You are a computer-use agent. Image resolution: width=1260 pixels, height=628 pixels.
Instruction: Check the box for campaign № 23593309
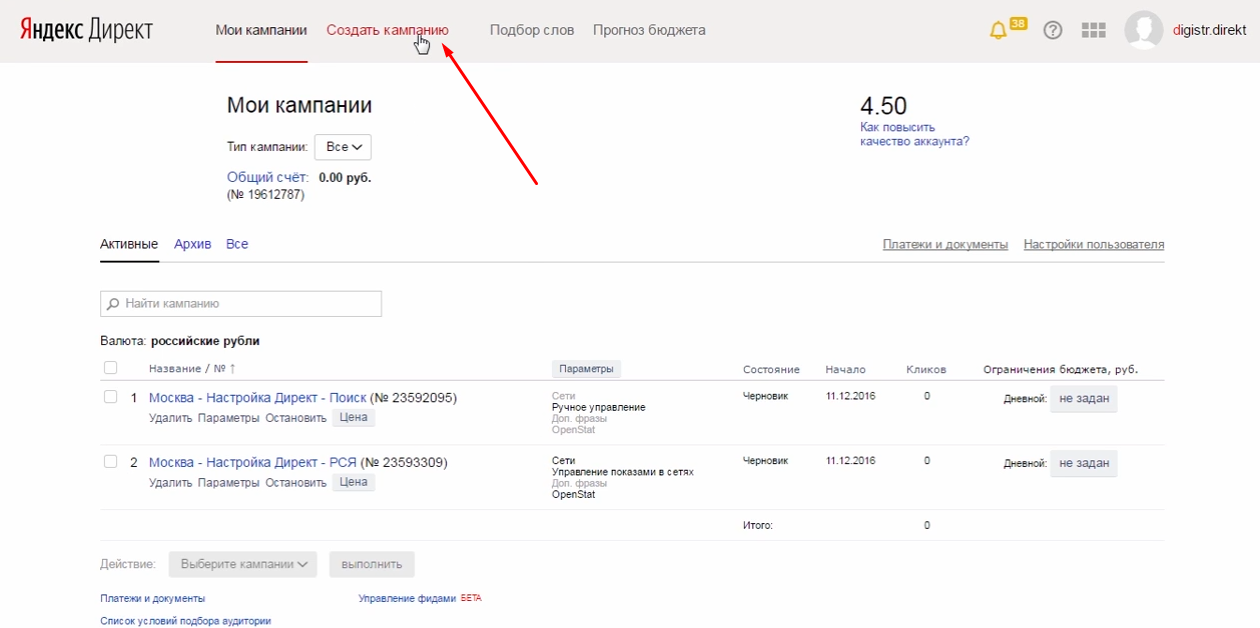tap(111, 461)
